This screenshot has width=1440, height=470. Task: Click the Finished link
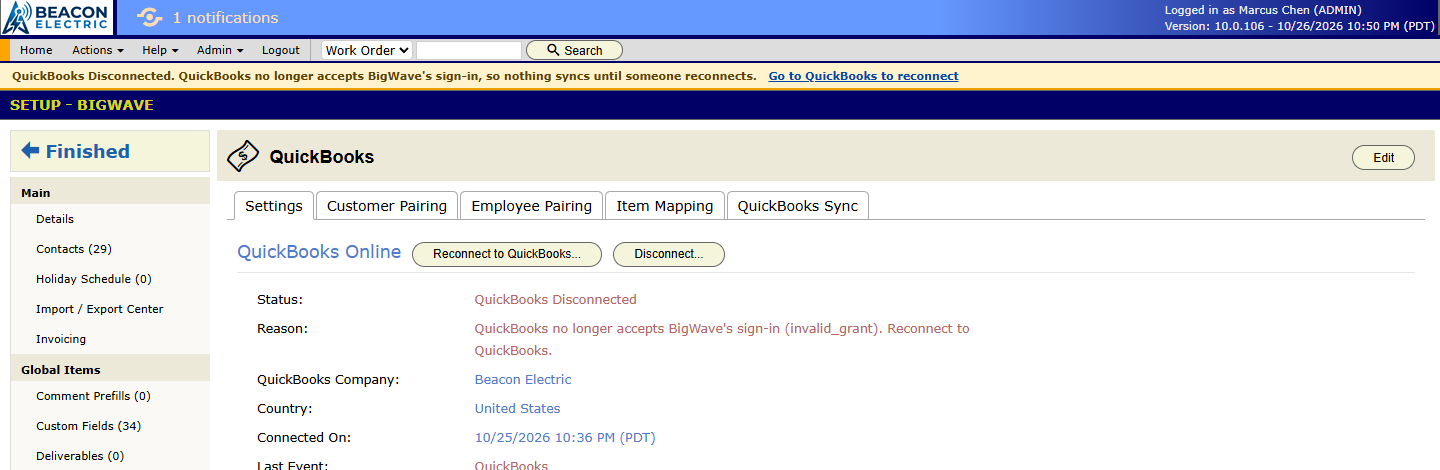pos(88,151)
